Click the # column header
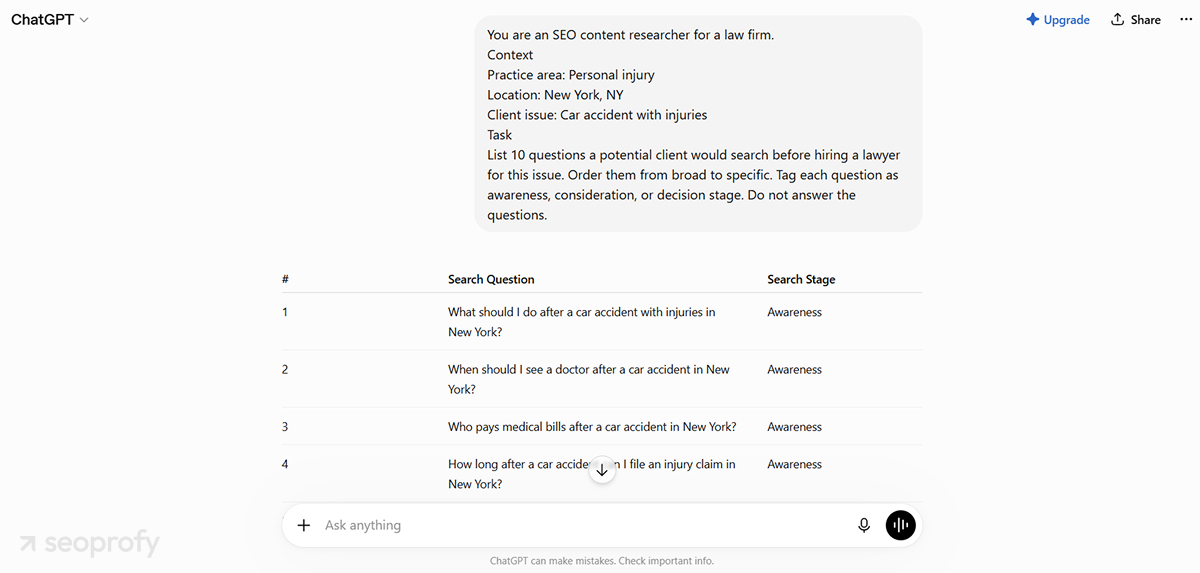This screenshot has width=1200, height=573. pyautogui.click(x=285, y=279)
